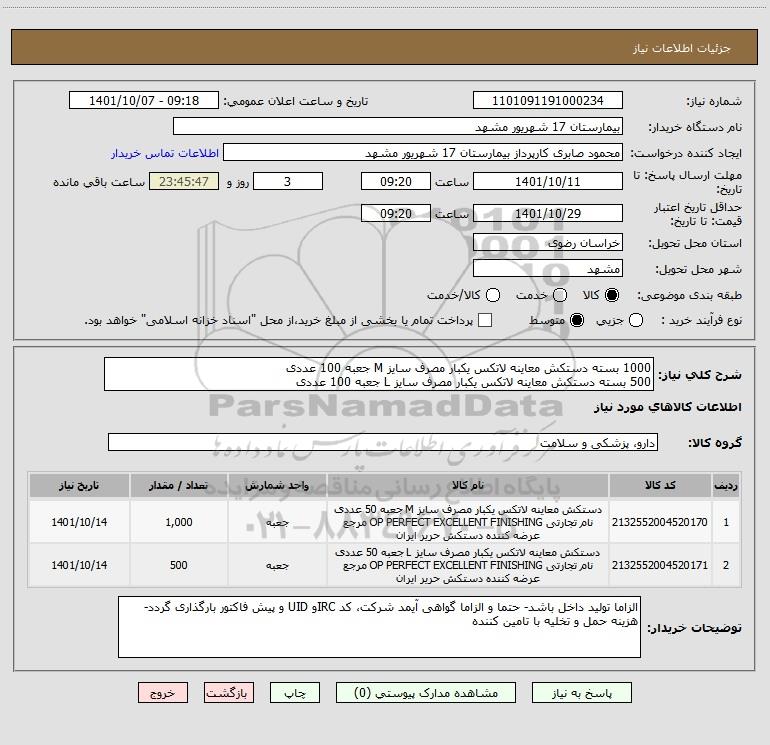Click the price validity date 1401/10/29
This screenshot has height=745, width=770.
click(548, 213)
